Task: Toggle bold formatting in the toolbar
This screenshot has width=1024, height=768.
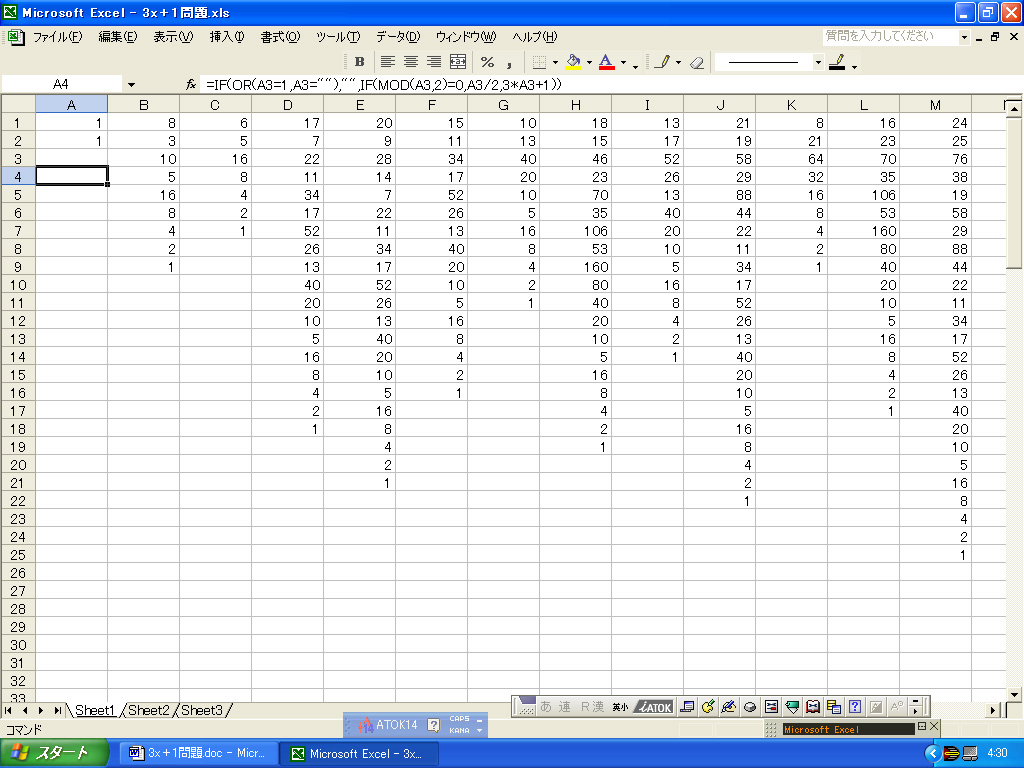Action: (x=359, y=62)
